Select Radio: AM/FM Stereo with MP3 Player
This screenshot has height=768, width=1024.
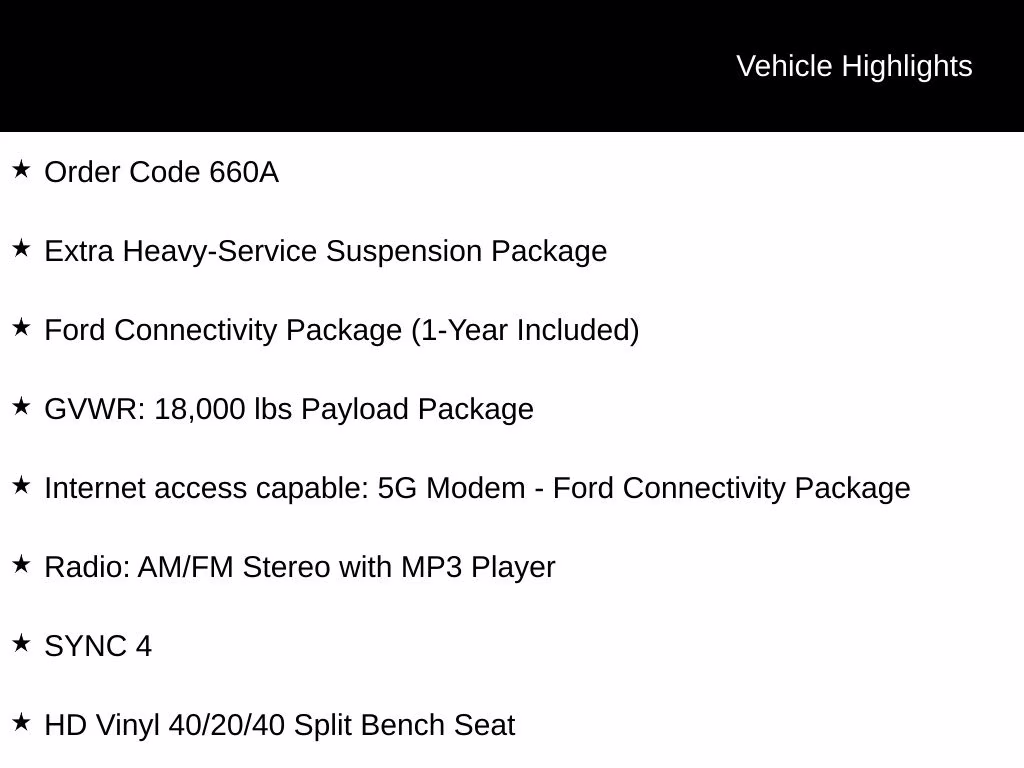pyautogui.click(x=300, y=568)
